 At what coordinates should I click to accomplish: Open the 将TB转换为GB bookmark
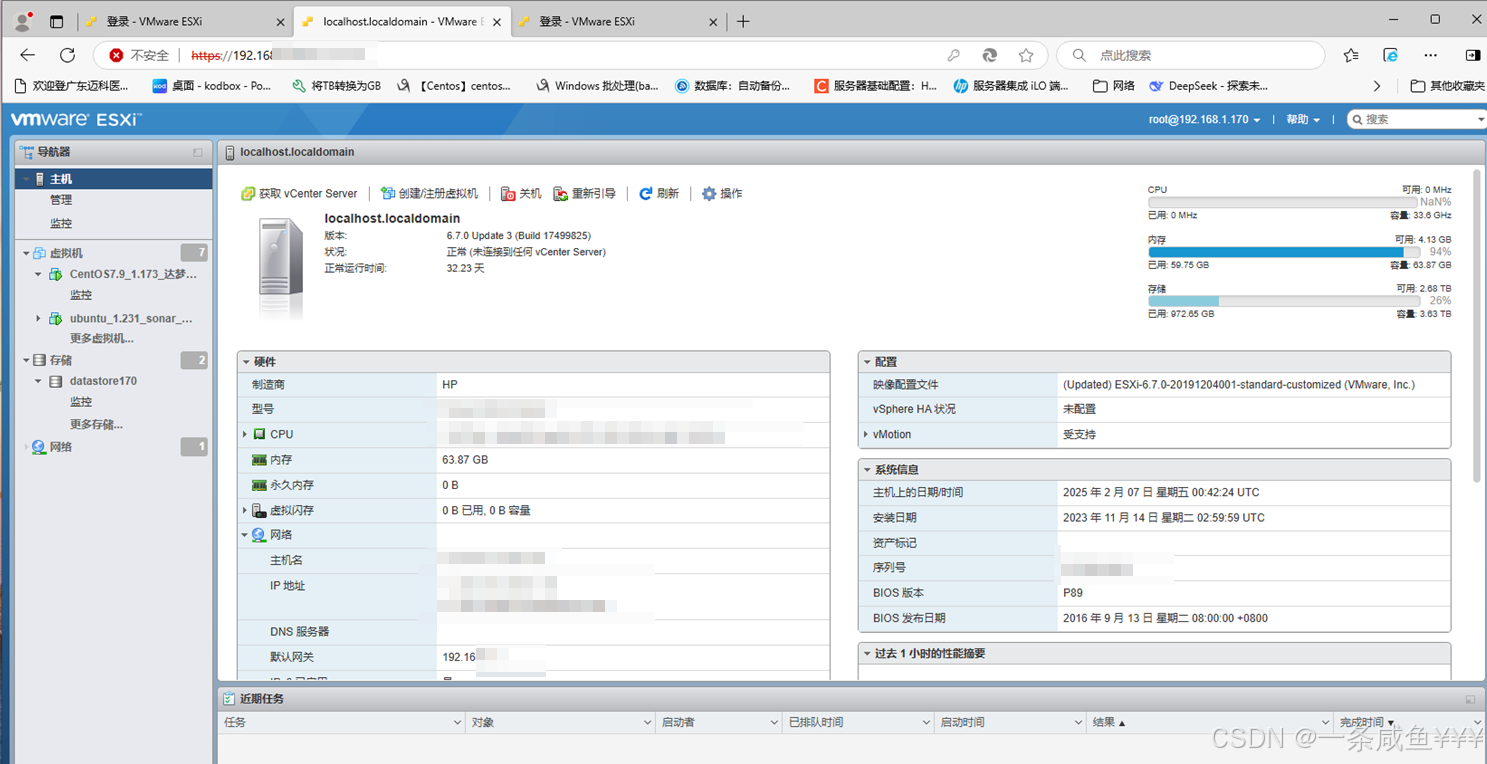[x=337, y=86]
